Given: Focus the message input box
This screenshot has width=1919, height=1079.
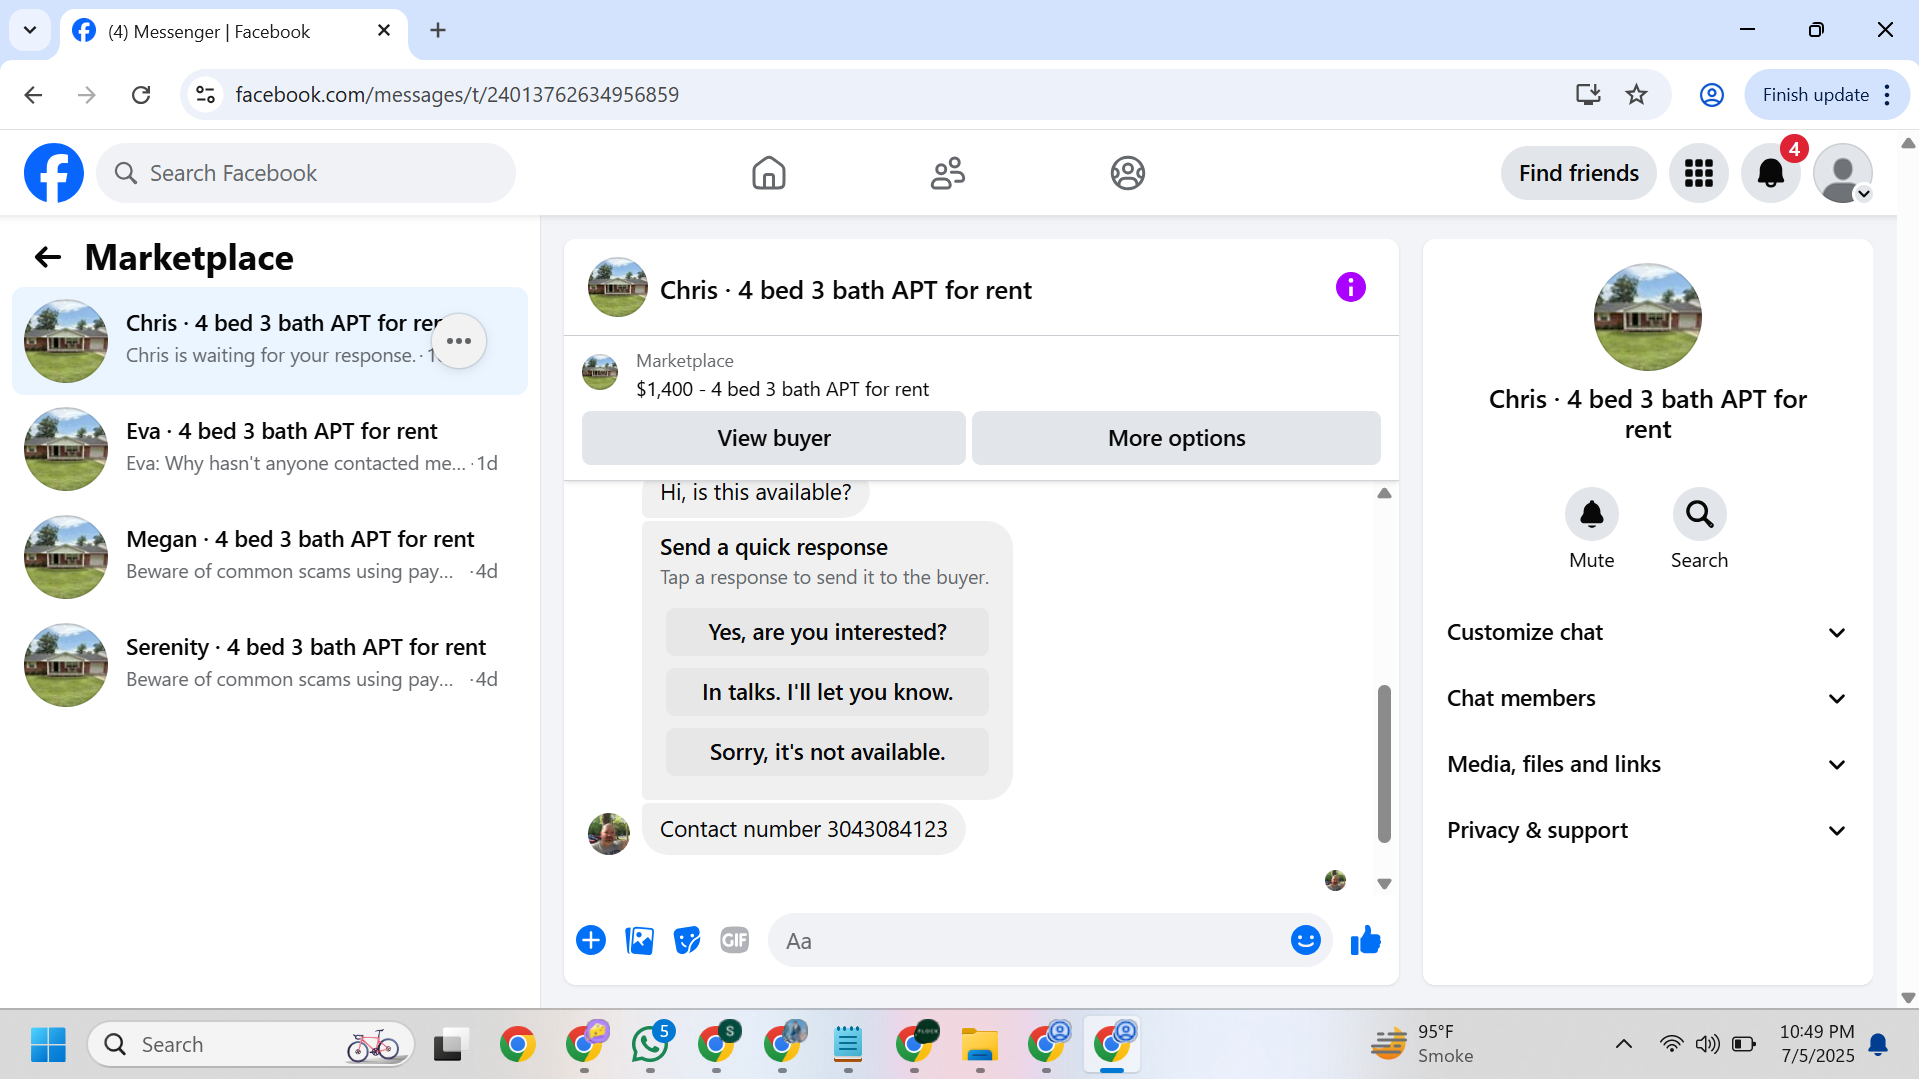Looking at the screenshot, I should tap(1030, 940).
